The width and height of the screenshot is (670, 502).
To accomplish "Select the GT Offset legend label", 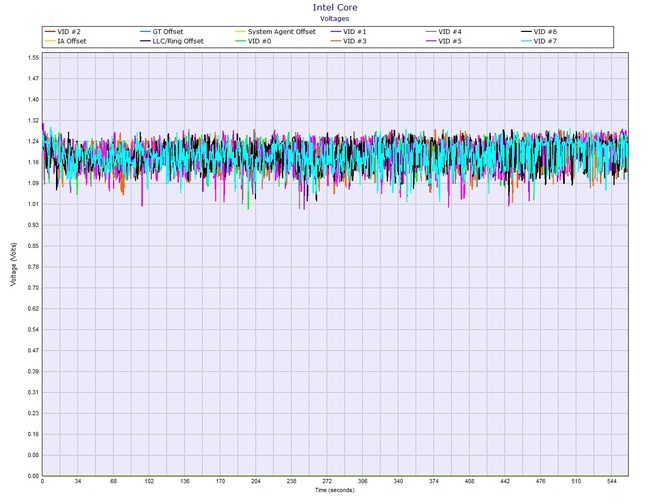I will [x=168, y=32].
